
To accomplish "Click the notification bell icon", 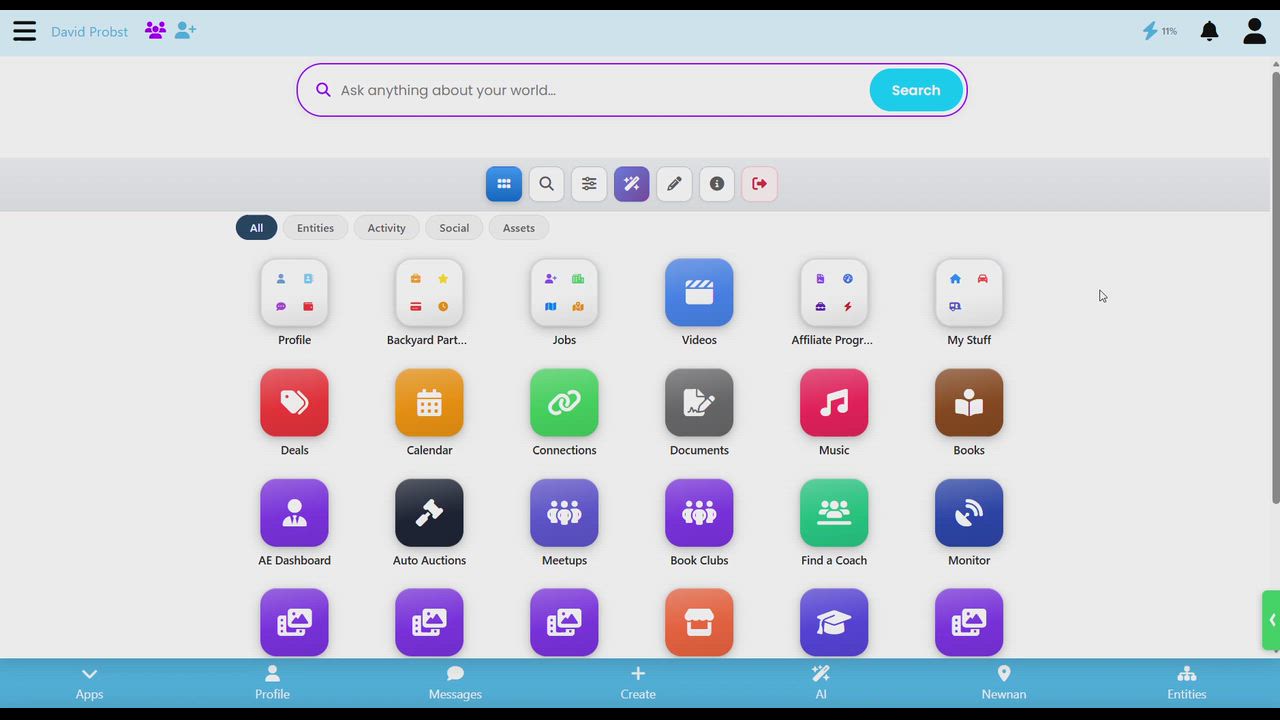I will [1209, 31].
